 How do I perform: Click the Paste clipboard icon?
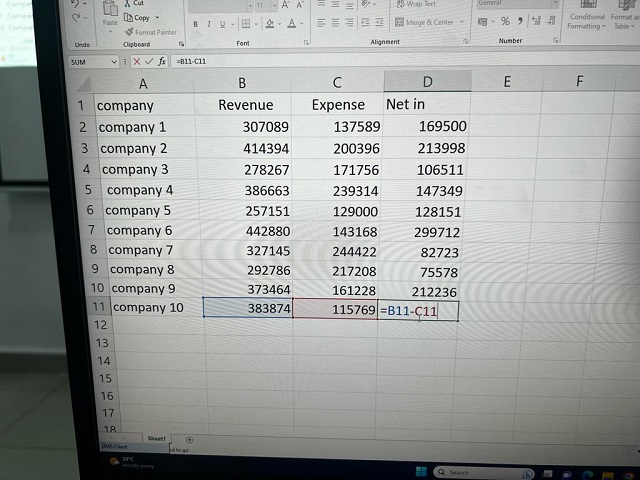(110, 9)
